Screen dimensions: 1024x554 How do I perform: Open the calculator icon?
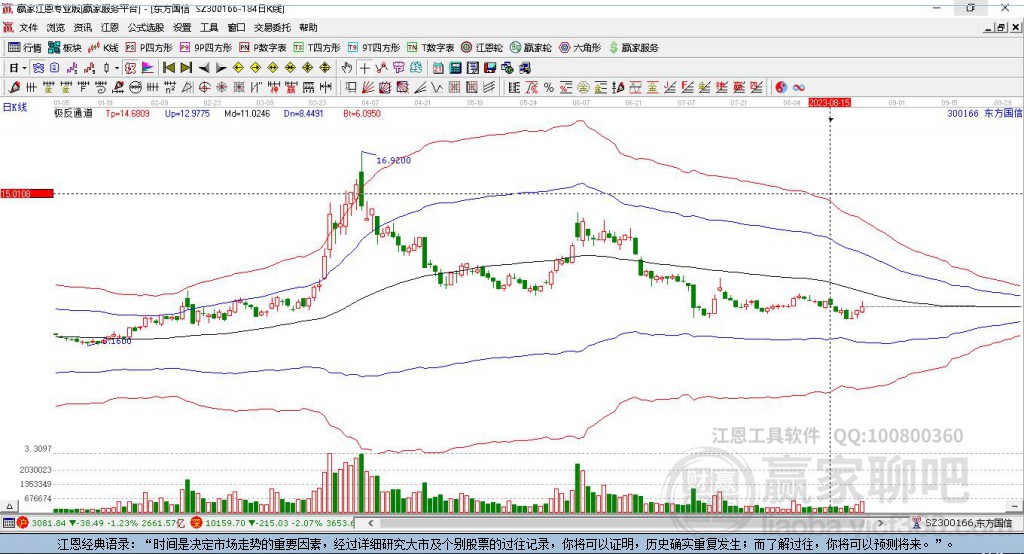point(455,68)
